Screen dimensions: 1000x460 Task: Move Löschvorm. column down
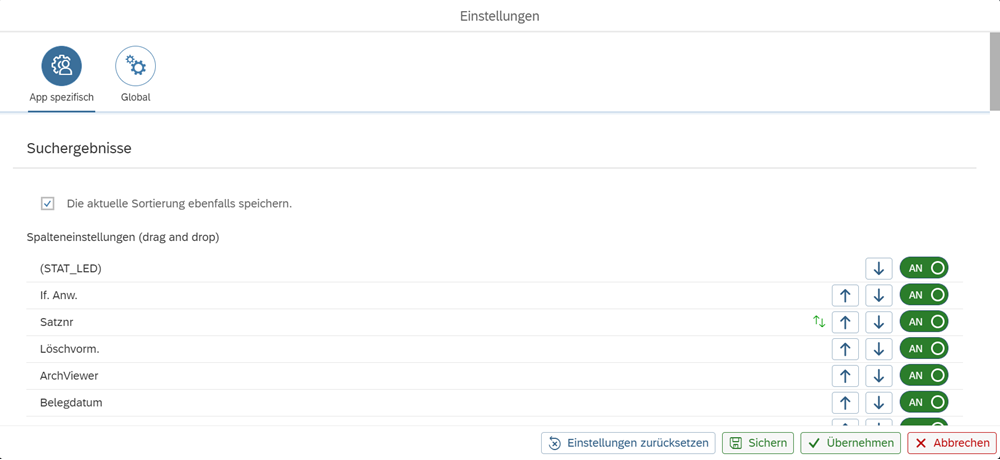[x=879, y=349]
